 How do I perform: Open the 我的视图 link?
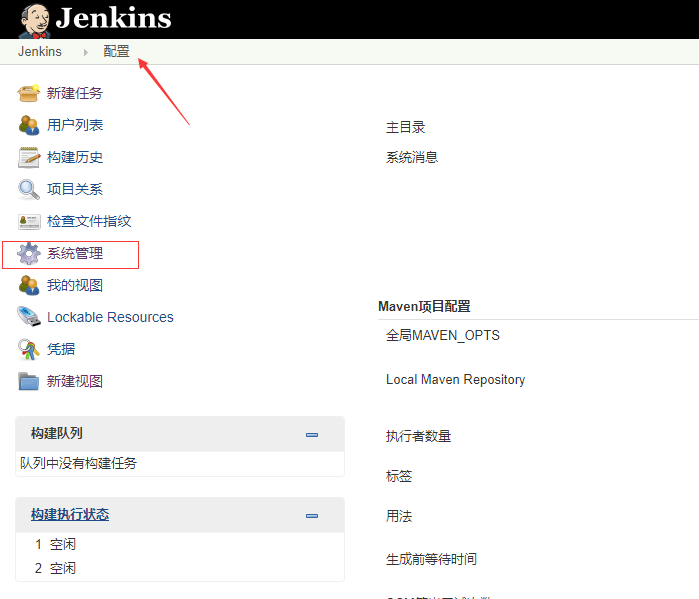(75, 286)
